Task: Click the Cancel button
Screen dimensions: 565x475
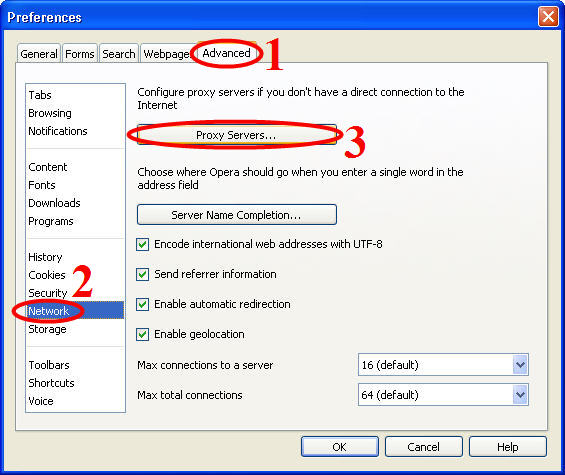Action: pyautogui.click(x=424, y=447)
